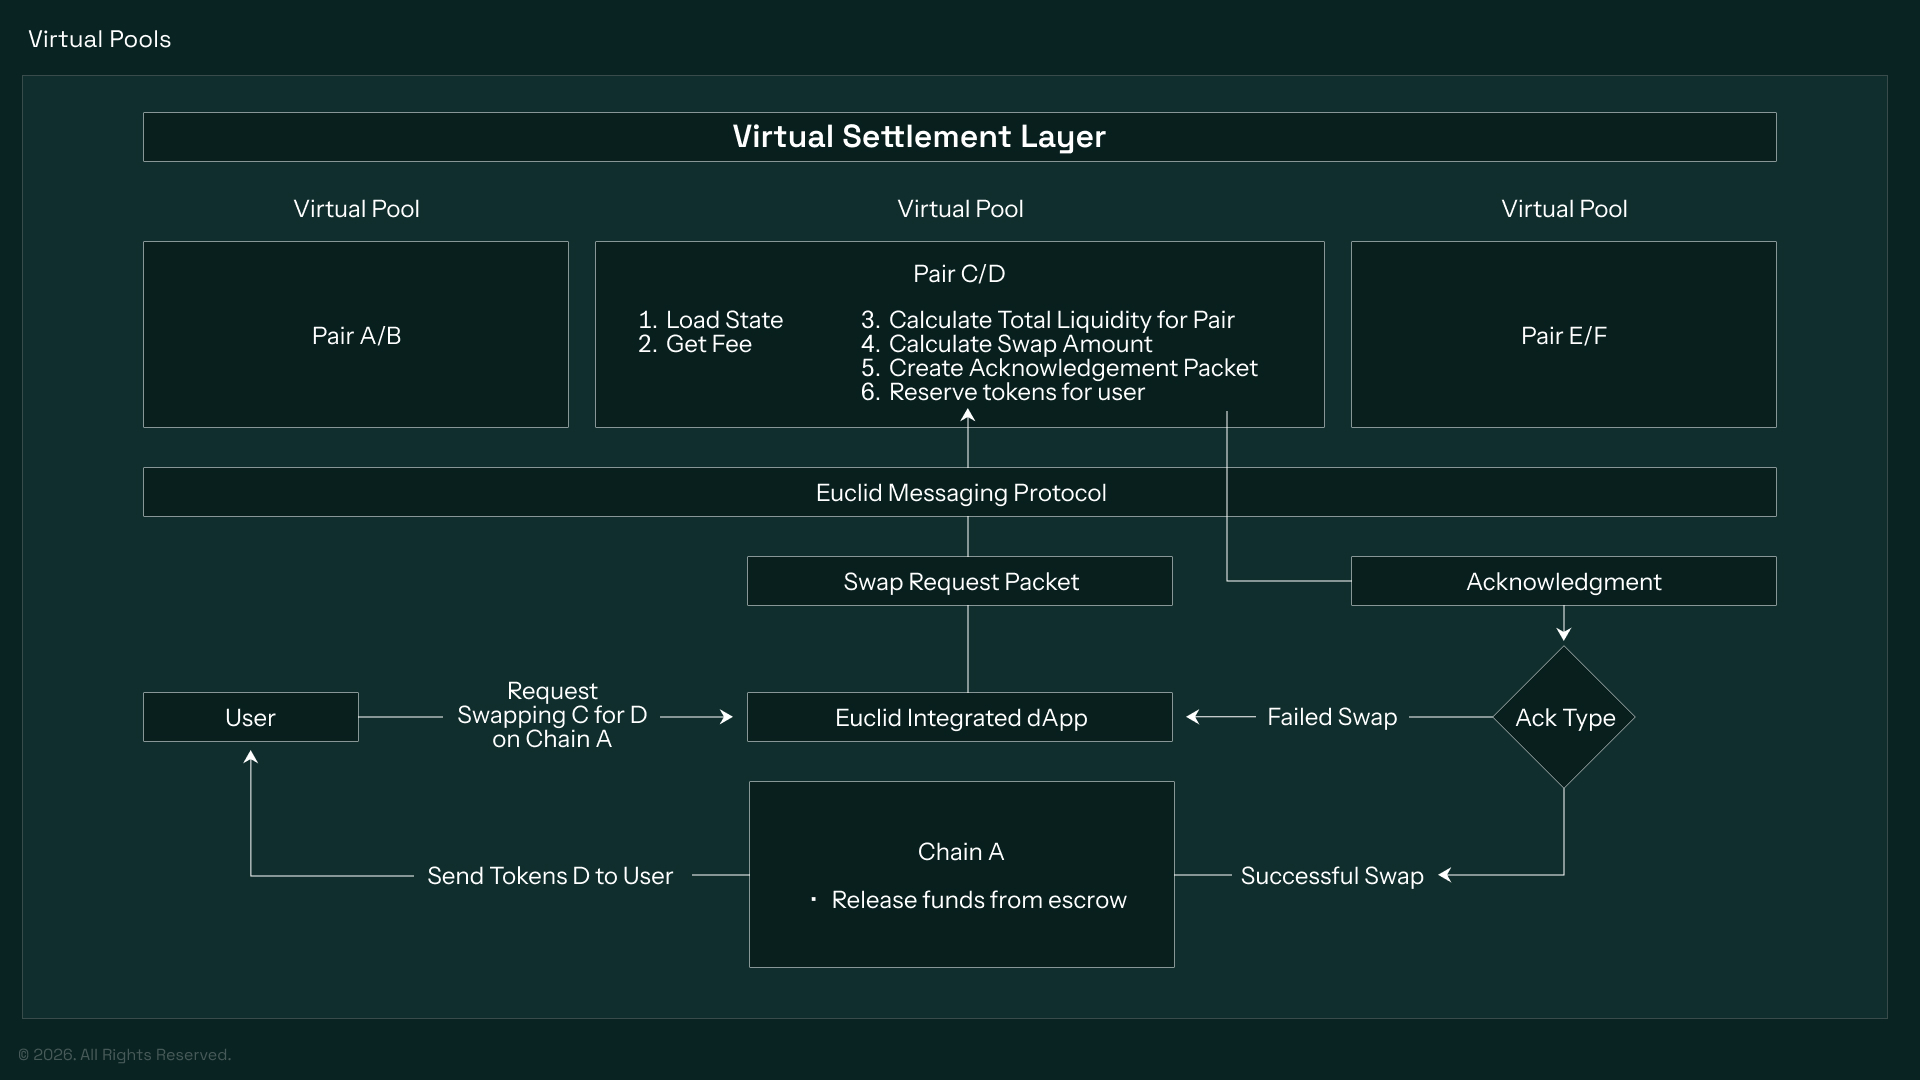Select the Swap Request Packet box
Screen dimensions: 1920x1080
(x=959, y=581)
